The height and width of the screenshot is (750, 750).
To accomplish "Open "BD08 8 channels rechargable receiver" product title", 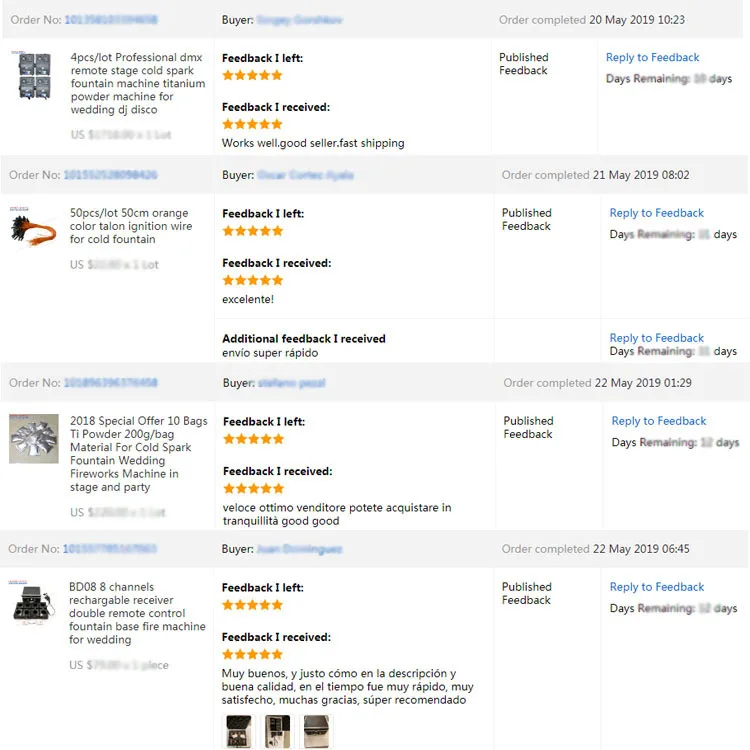I will [x=137, y=613].
